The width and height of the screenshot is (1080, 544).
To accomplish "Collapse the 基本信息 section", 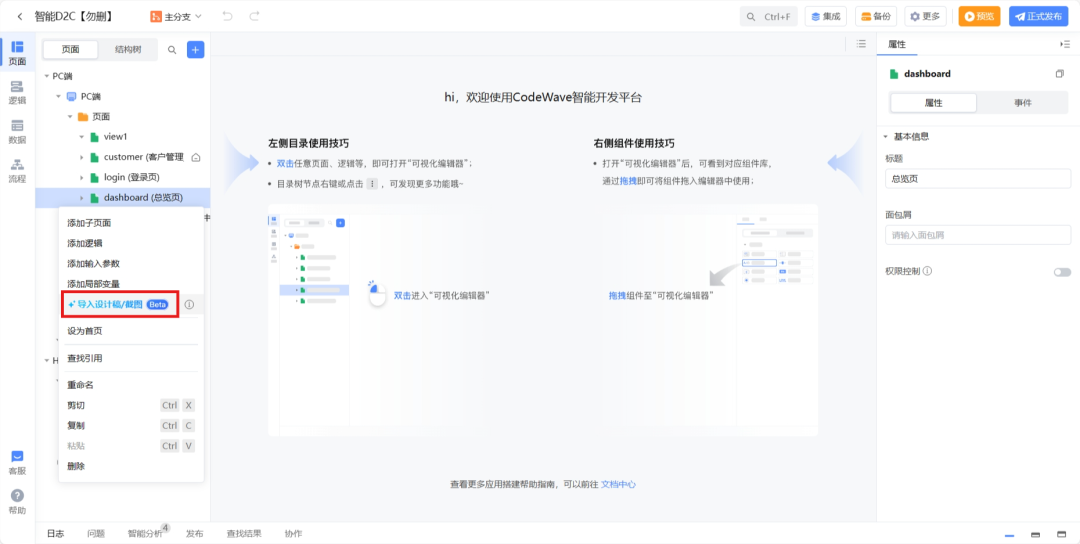I will [x=886, y=136].
